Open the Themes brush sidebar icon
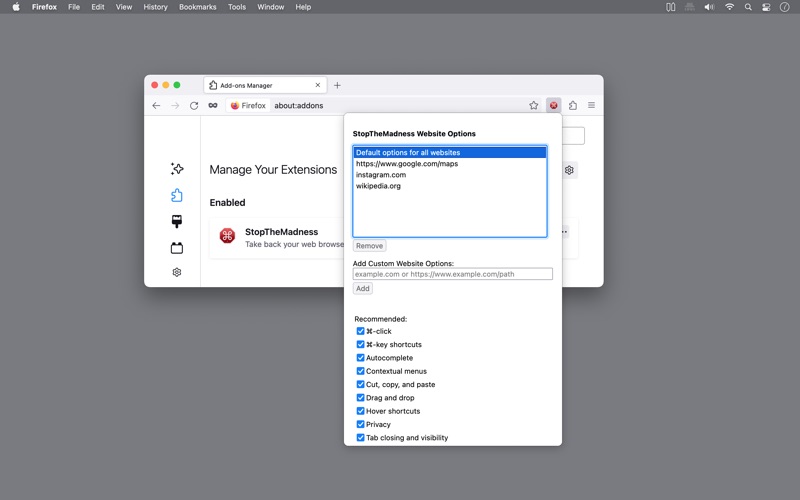The width and height of the screenshot is (800, 500). [x=177, y=221]
